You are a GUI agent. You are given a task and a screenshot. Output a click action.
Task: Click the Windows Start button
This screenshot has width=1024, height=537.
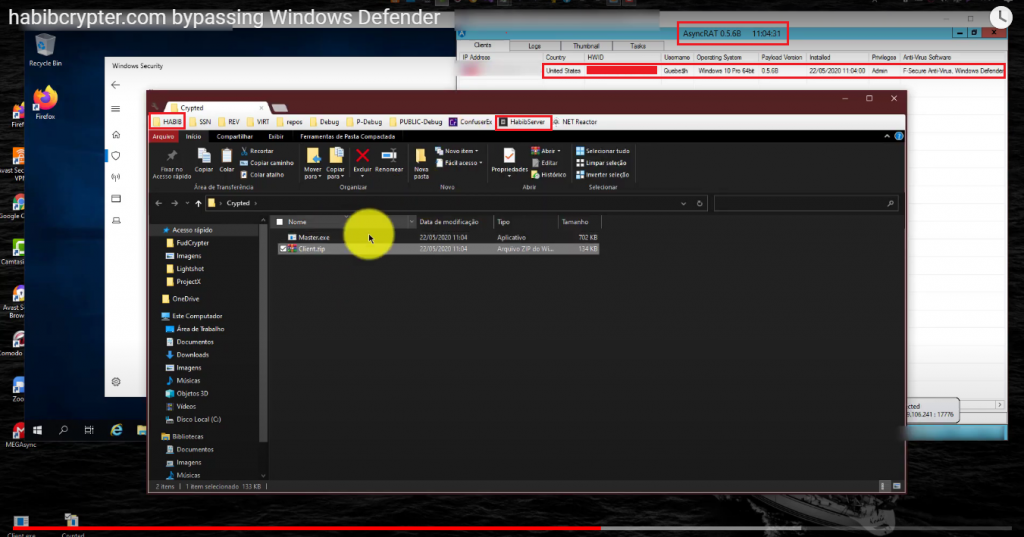[x=37, y=430]
